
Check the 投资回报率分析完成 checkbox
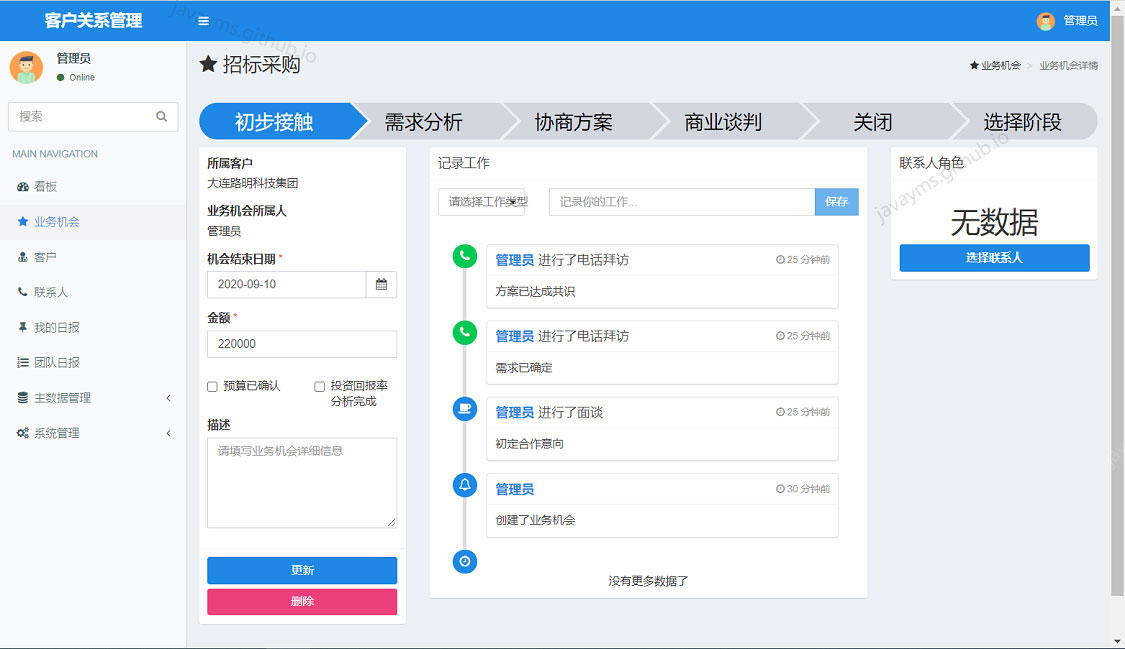(319, 387)
